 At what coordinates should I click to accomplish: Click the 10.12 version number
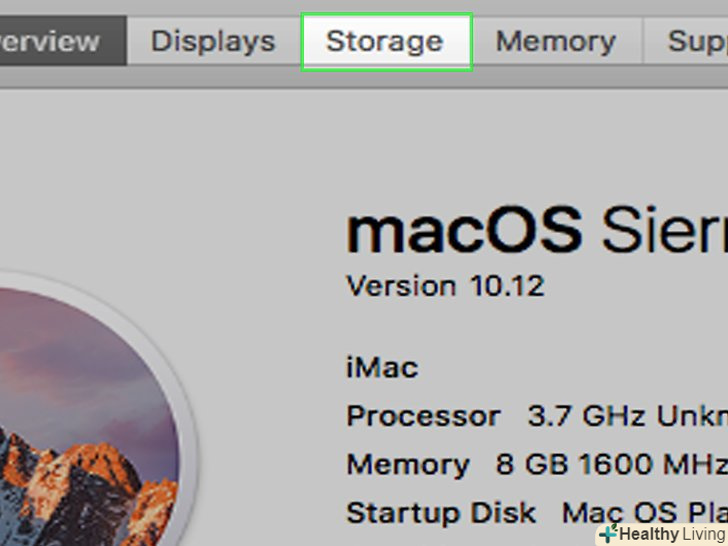pyautogui.click(x=507, y=286)
